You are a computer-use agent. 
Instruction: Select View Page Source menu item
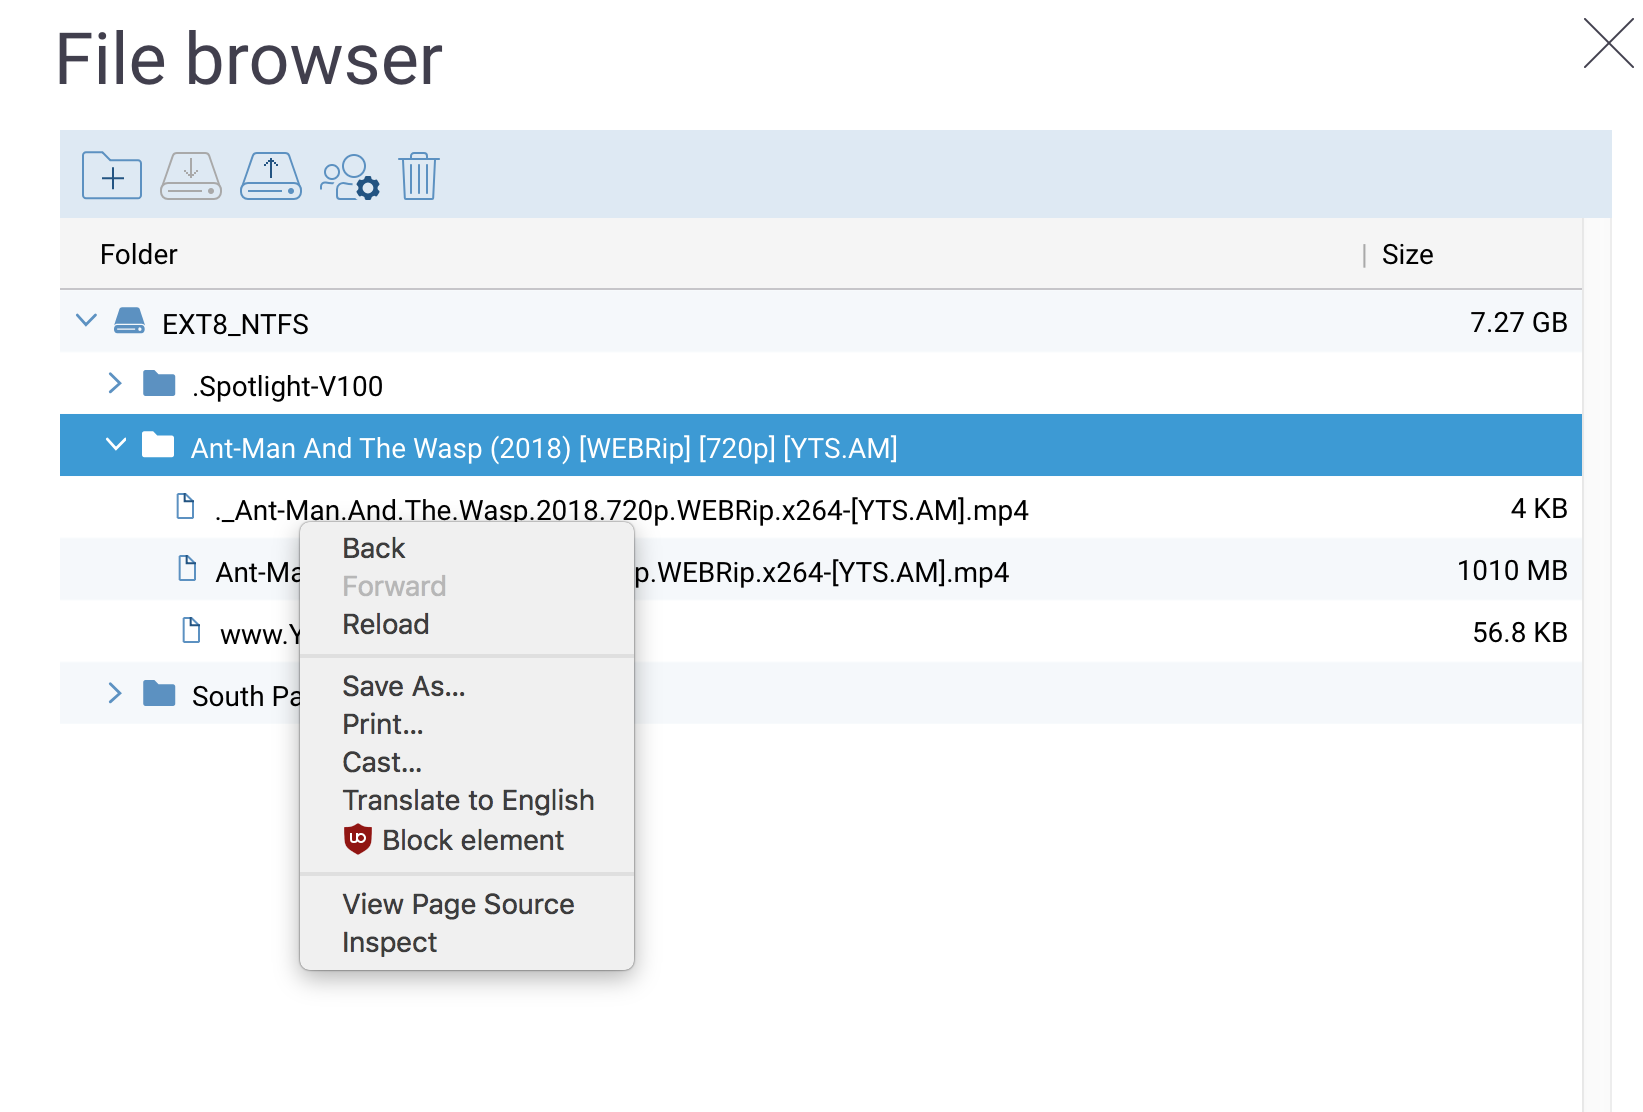point(467,904)
